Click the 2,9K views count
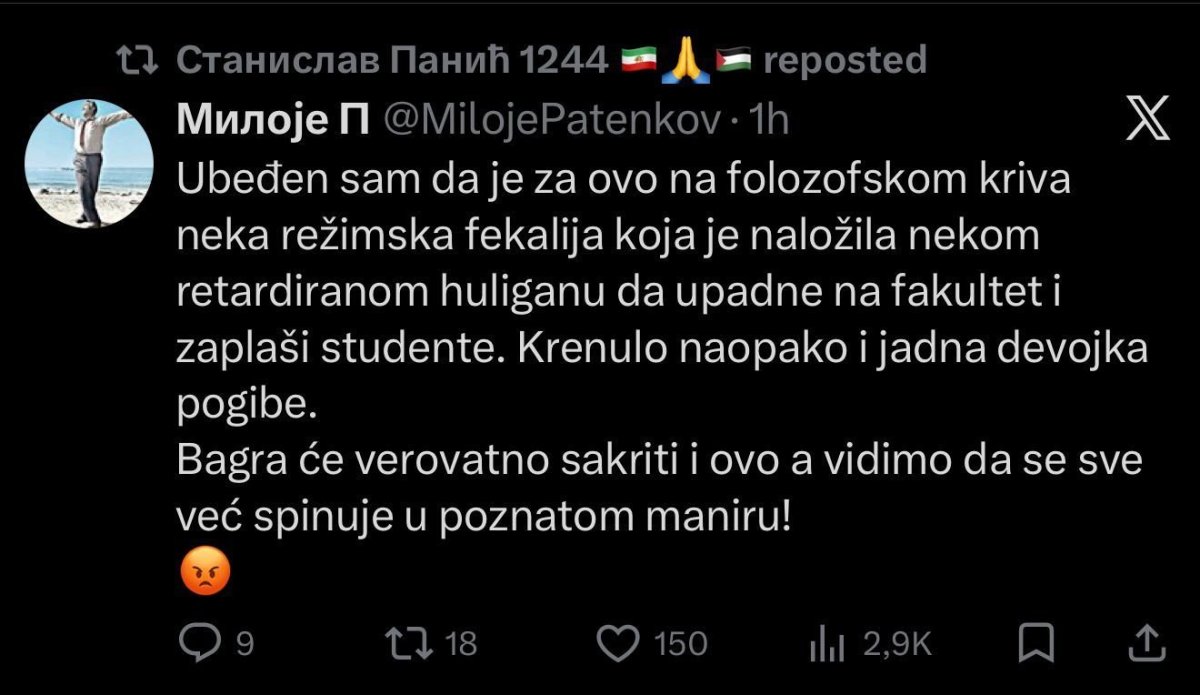1200x695 pixels. [897, 643]
